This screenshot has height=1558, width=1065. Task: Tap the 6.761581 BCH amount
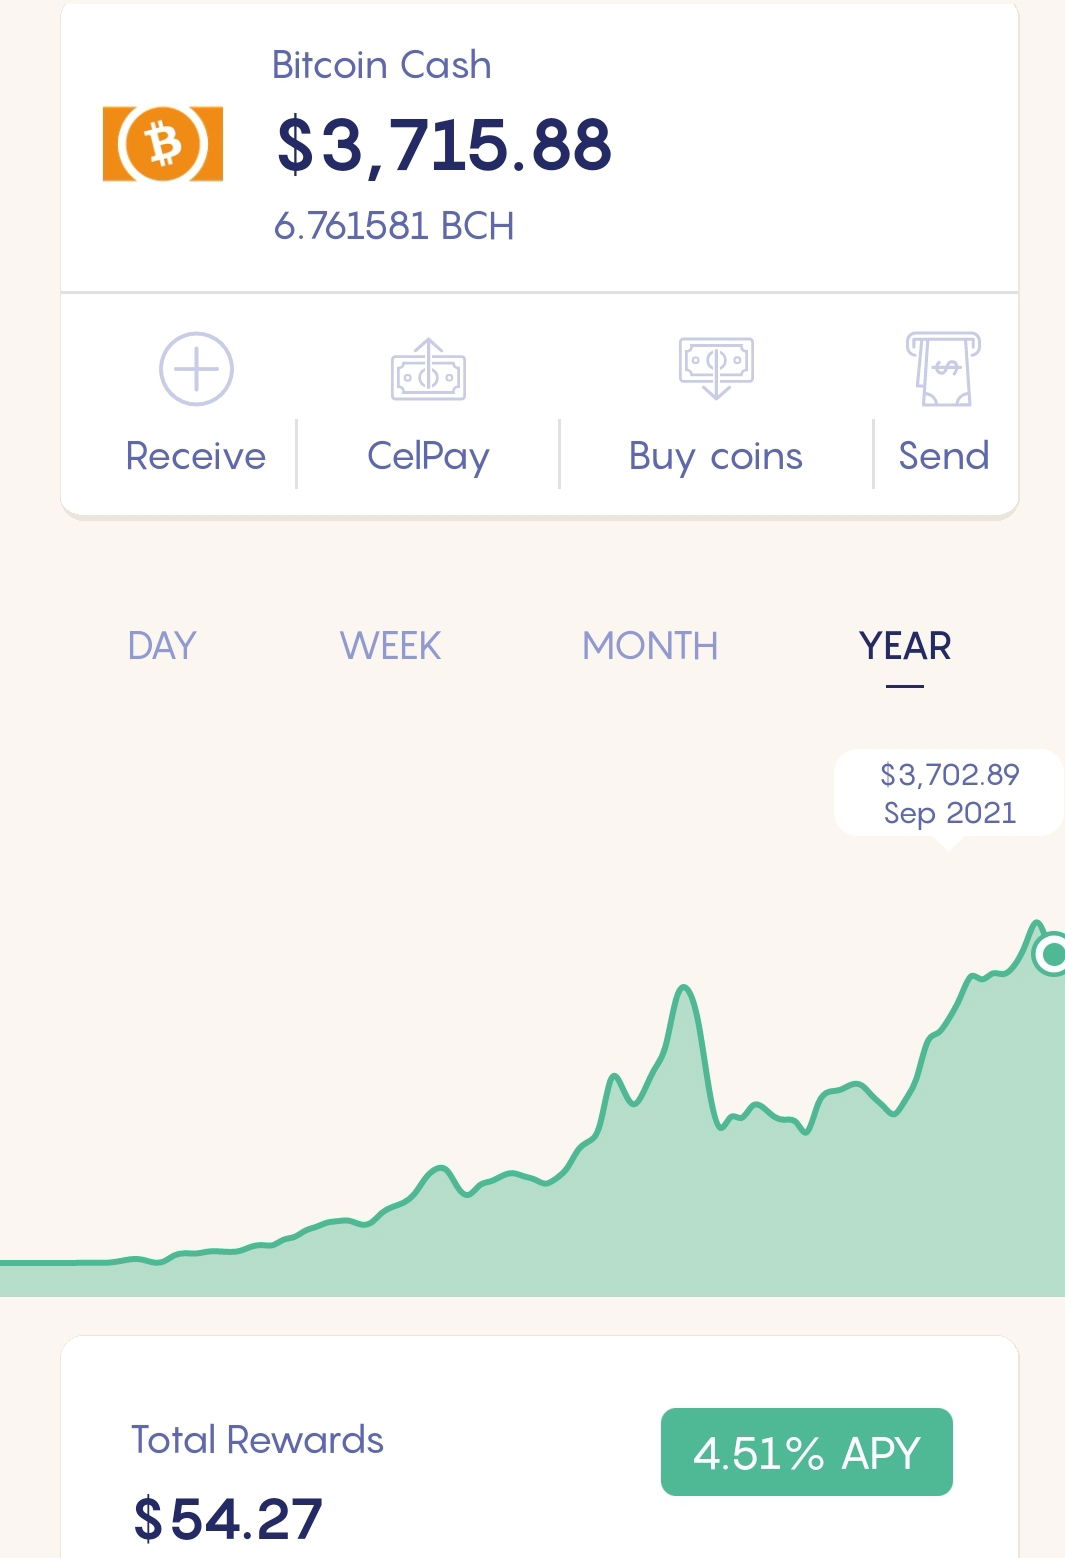(x=394, y=226)
